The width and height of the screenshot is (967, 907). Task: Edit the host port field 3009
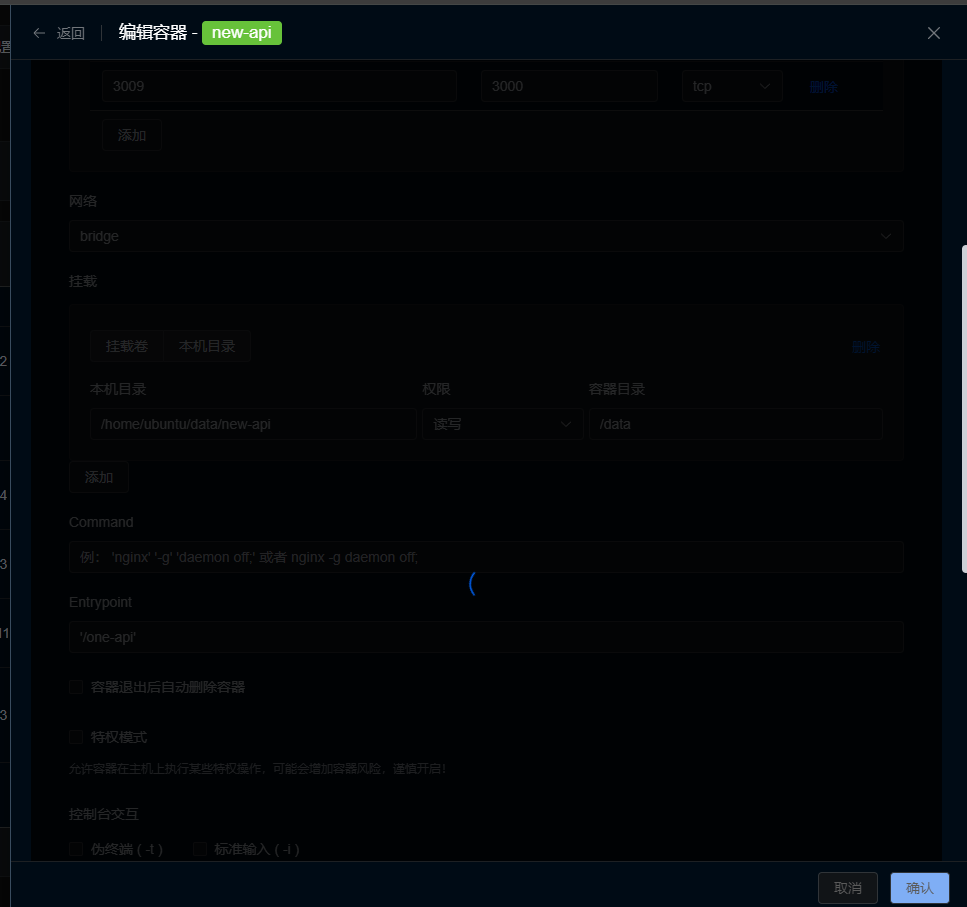coord(279,86)
